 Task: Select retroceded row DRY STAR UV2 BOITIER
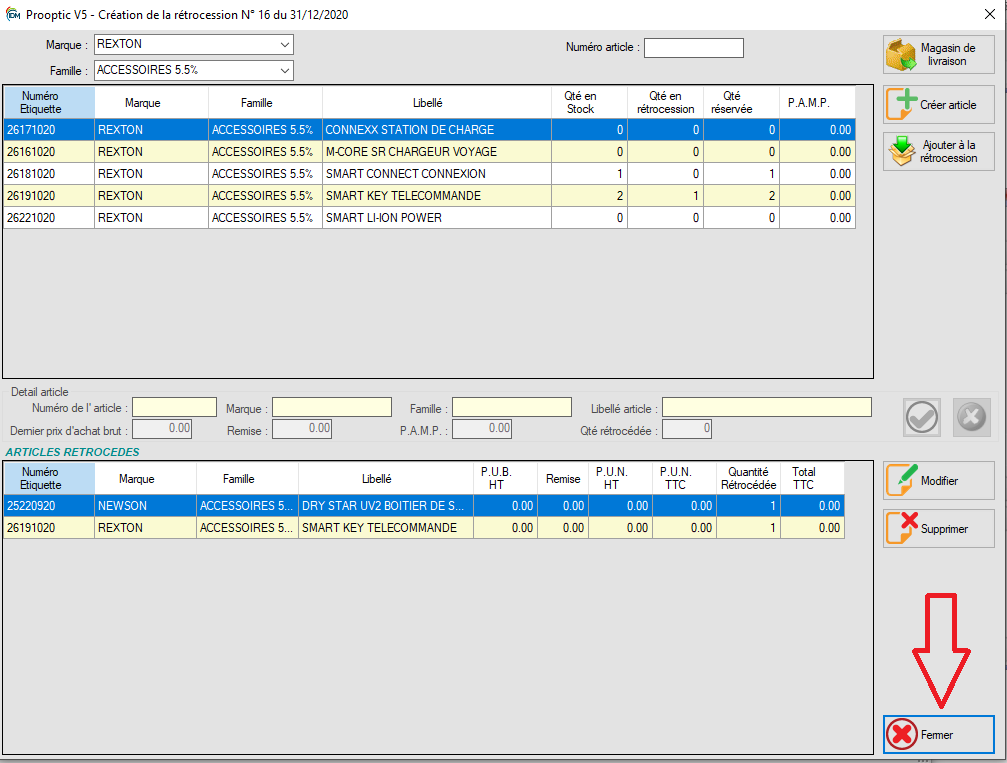pyautogui.click(x=424, y=506)
